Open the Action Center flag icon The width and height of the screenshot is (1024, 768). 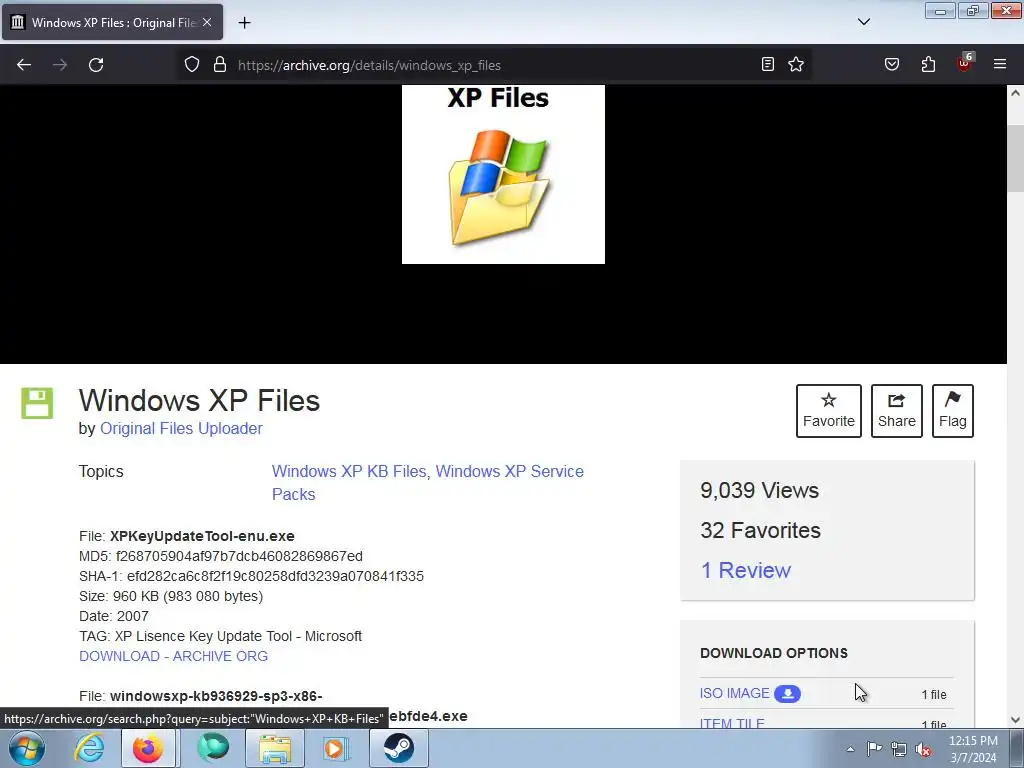(x=874, y=749)
